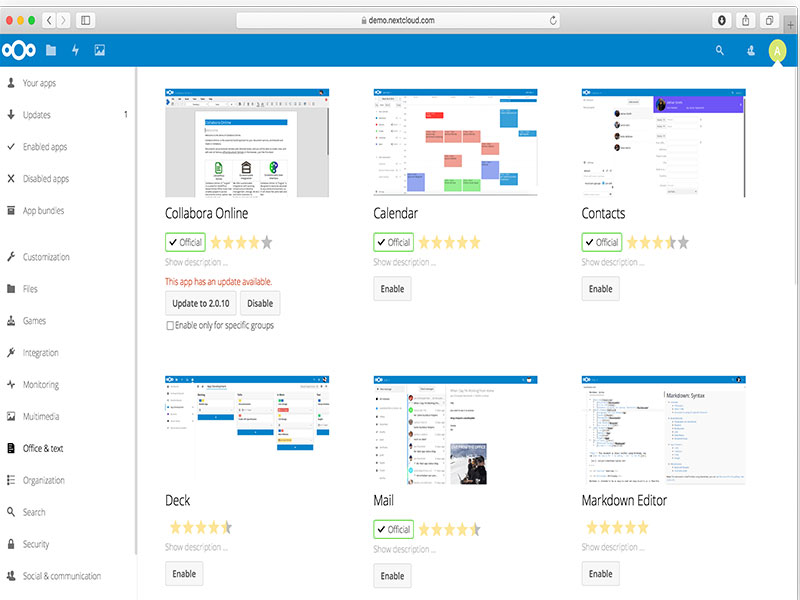Enable the Mail app
Viewport: 800px width, 600px height.
click(x=392, y=576)
